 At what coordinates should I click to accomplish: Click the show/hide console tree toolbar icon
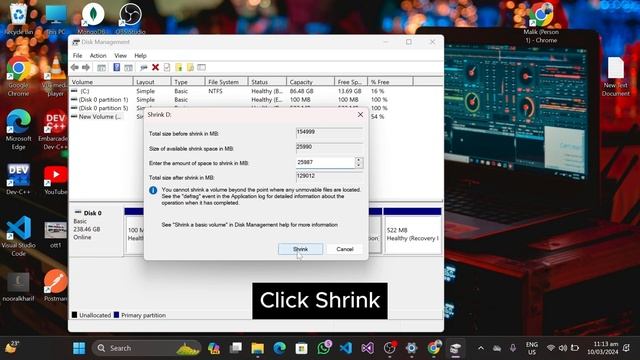point(102,68)
